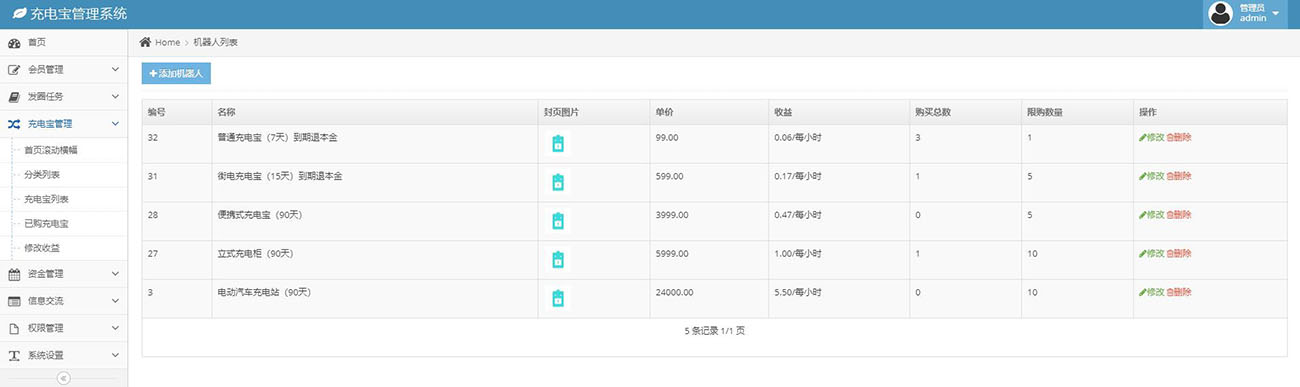Image resolution: width=1300 pixels, height=387 pixels.
Task: Open cover image of 立式充电柜（90天）
Action: (558, 260)
